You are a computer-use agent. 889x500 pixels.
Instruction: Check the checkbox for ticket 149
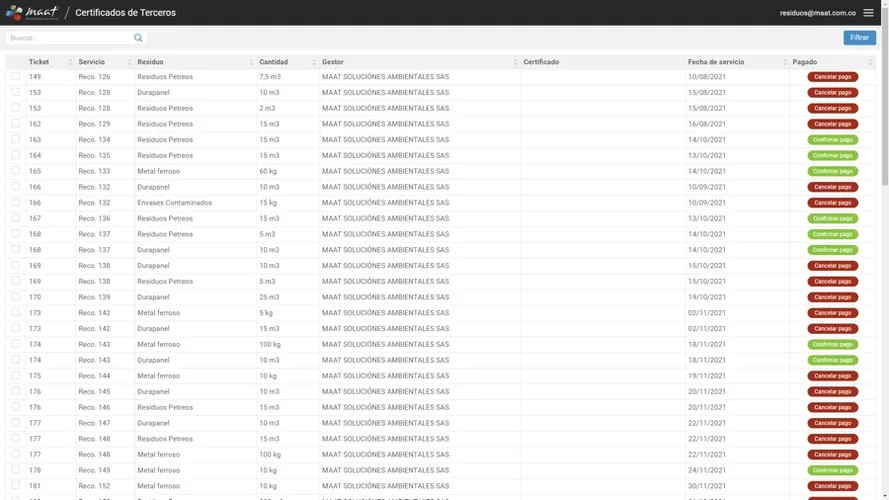[15, 77]
